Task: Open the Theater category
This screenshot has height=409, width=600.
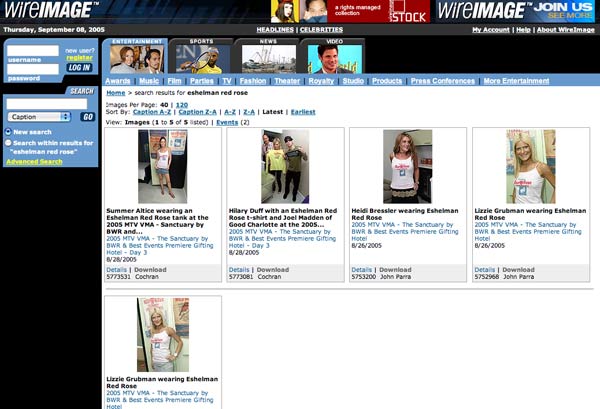Action: (x=287, y=81)
